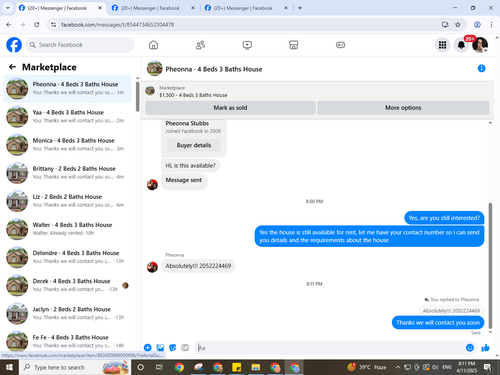Go back using the Marketplace back arrow
Image resolution: width=500 pixels, height=375 pixels.
[12, 67]
